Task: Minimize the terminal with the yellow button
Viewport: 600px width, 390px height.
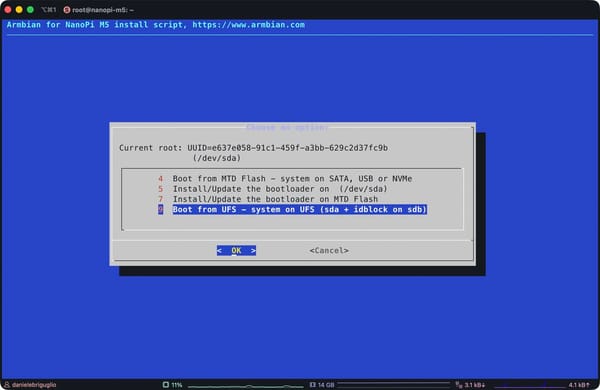Action: pos(19,10)
